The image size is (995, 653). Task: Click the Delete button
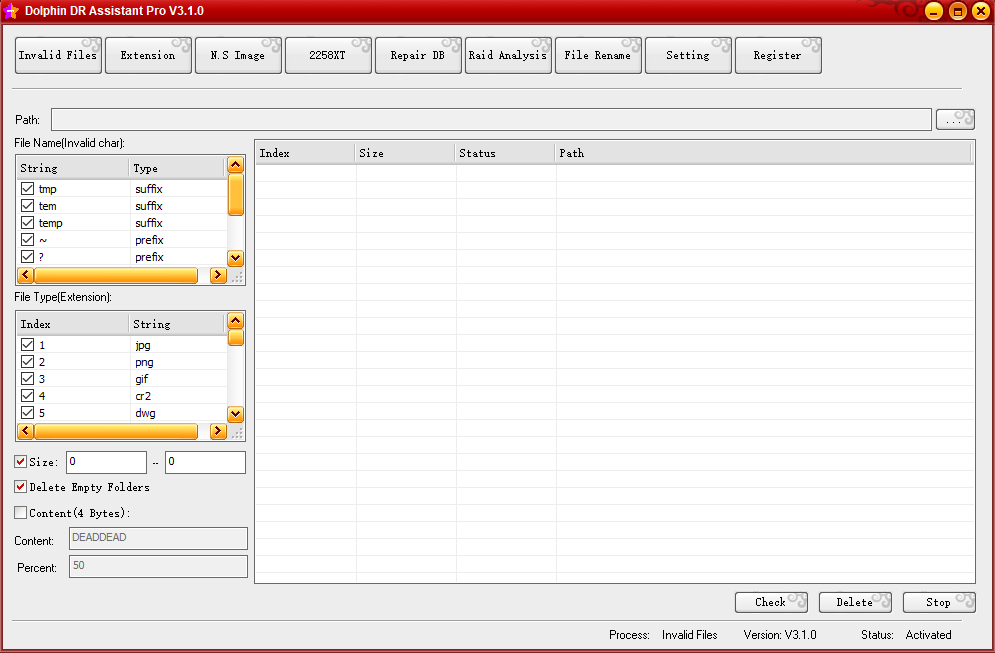855,602
